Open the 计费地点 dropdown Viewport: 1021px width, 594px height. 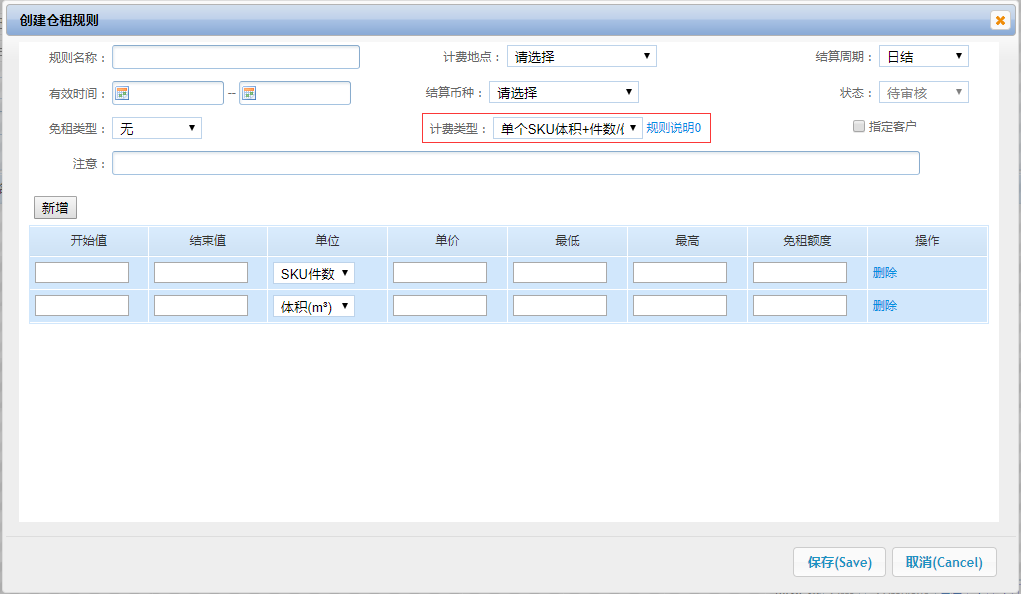pyautogui.click(x=581, y=57)
